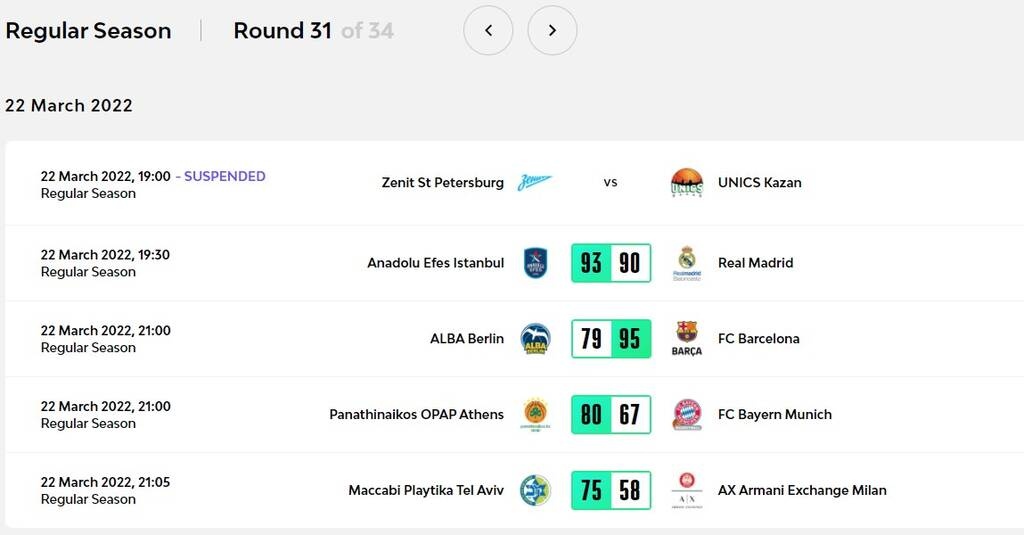
Task: Click the Anadolu Efes Istanbul logo
Action: pos(535,263)
